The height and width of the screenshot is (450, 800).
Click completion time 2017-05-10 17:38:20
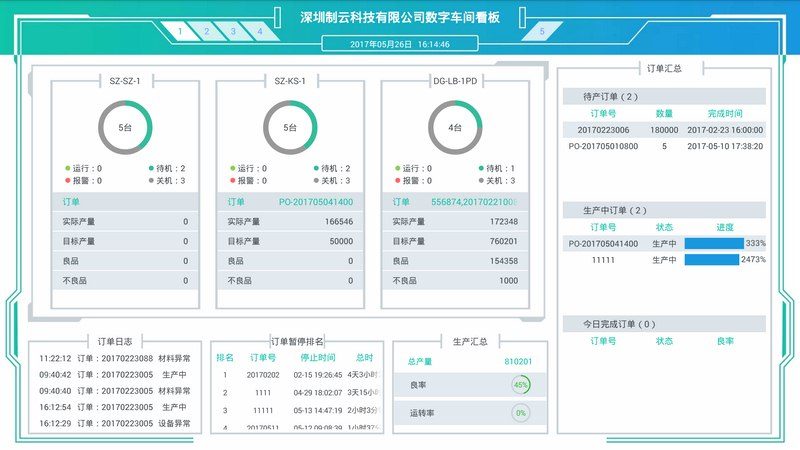725,146
